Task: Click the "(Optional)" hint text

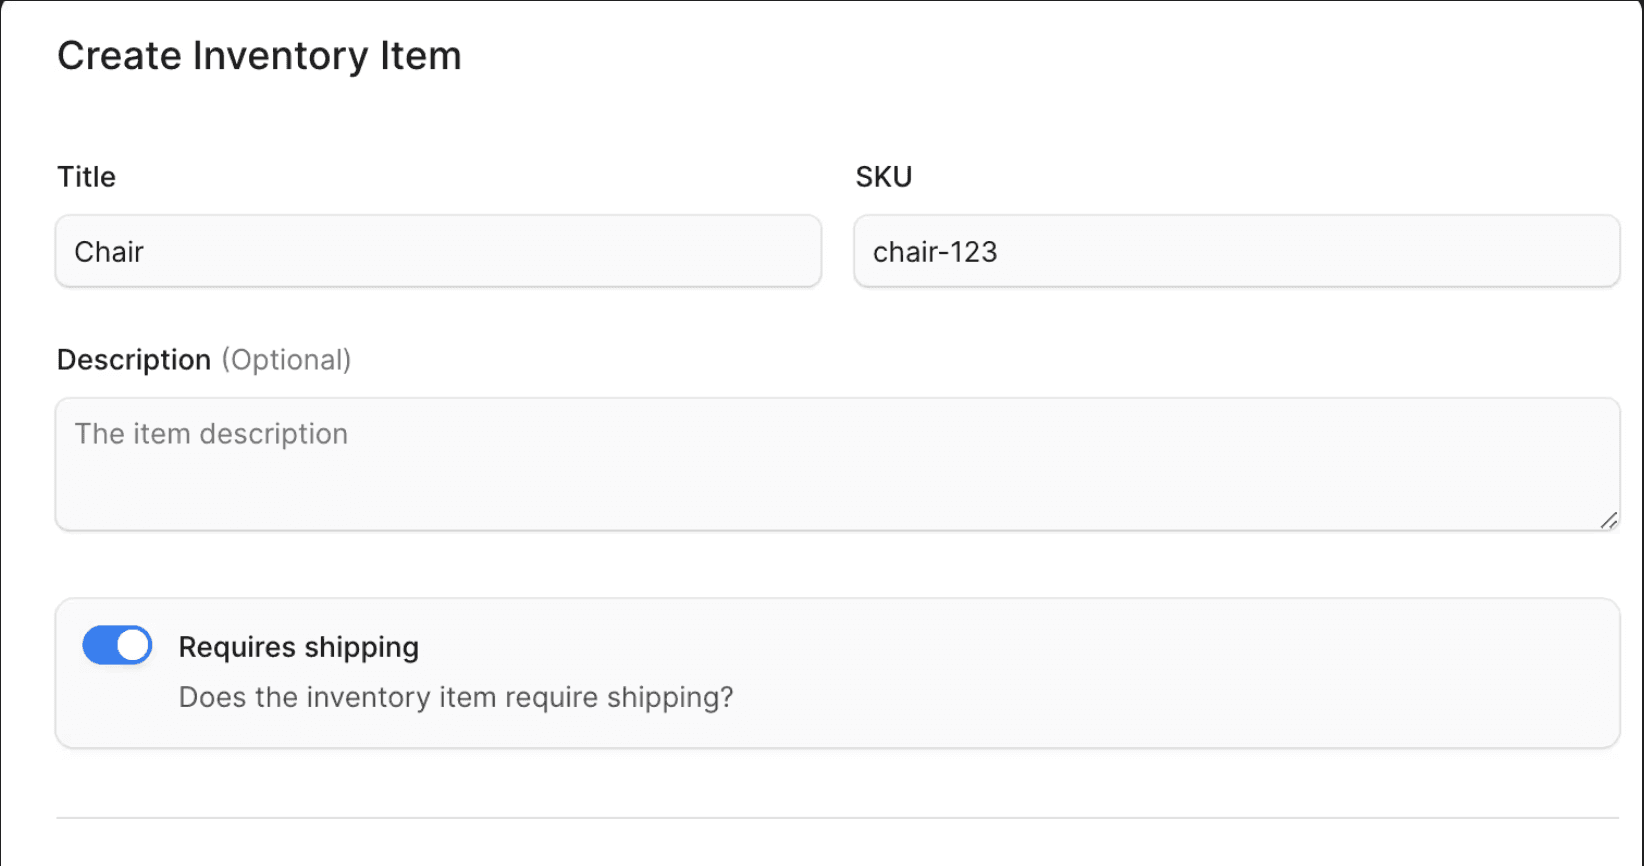Action: (286, 360)
